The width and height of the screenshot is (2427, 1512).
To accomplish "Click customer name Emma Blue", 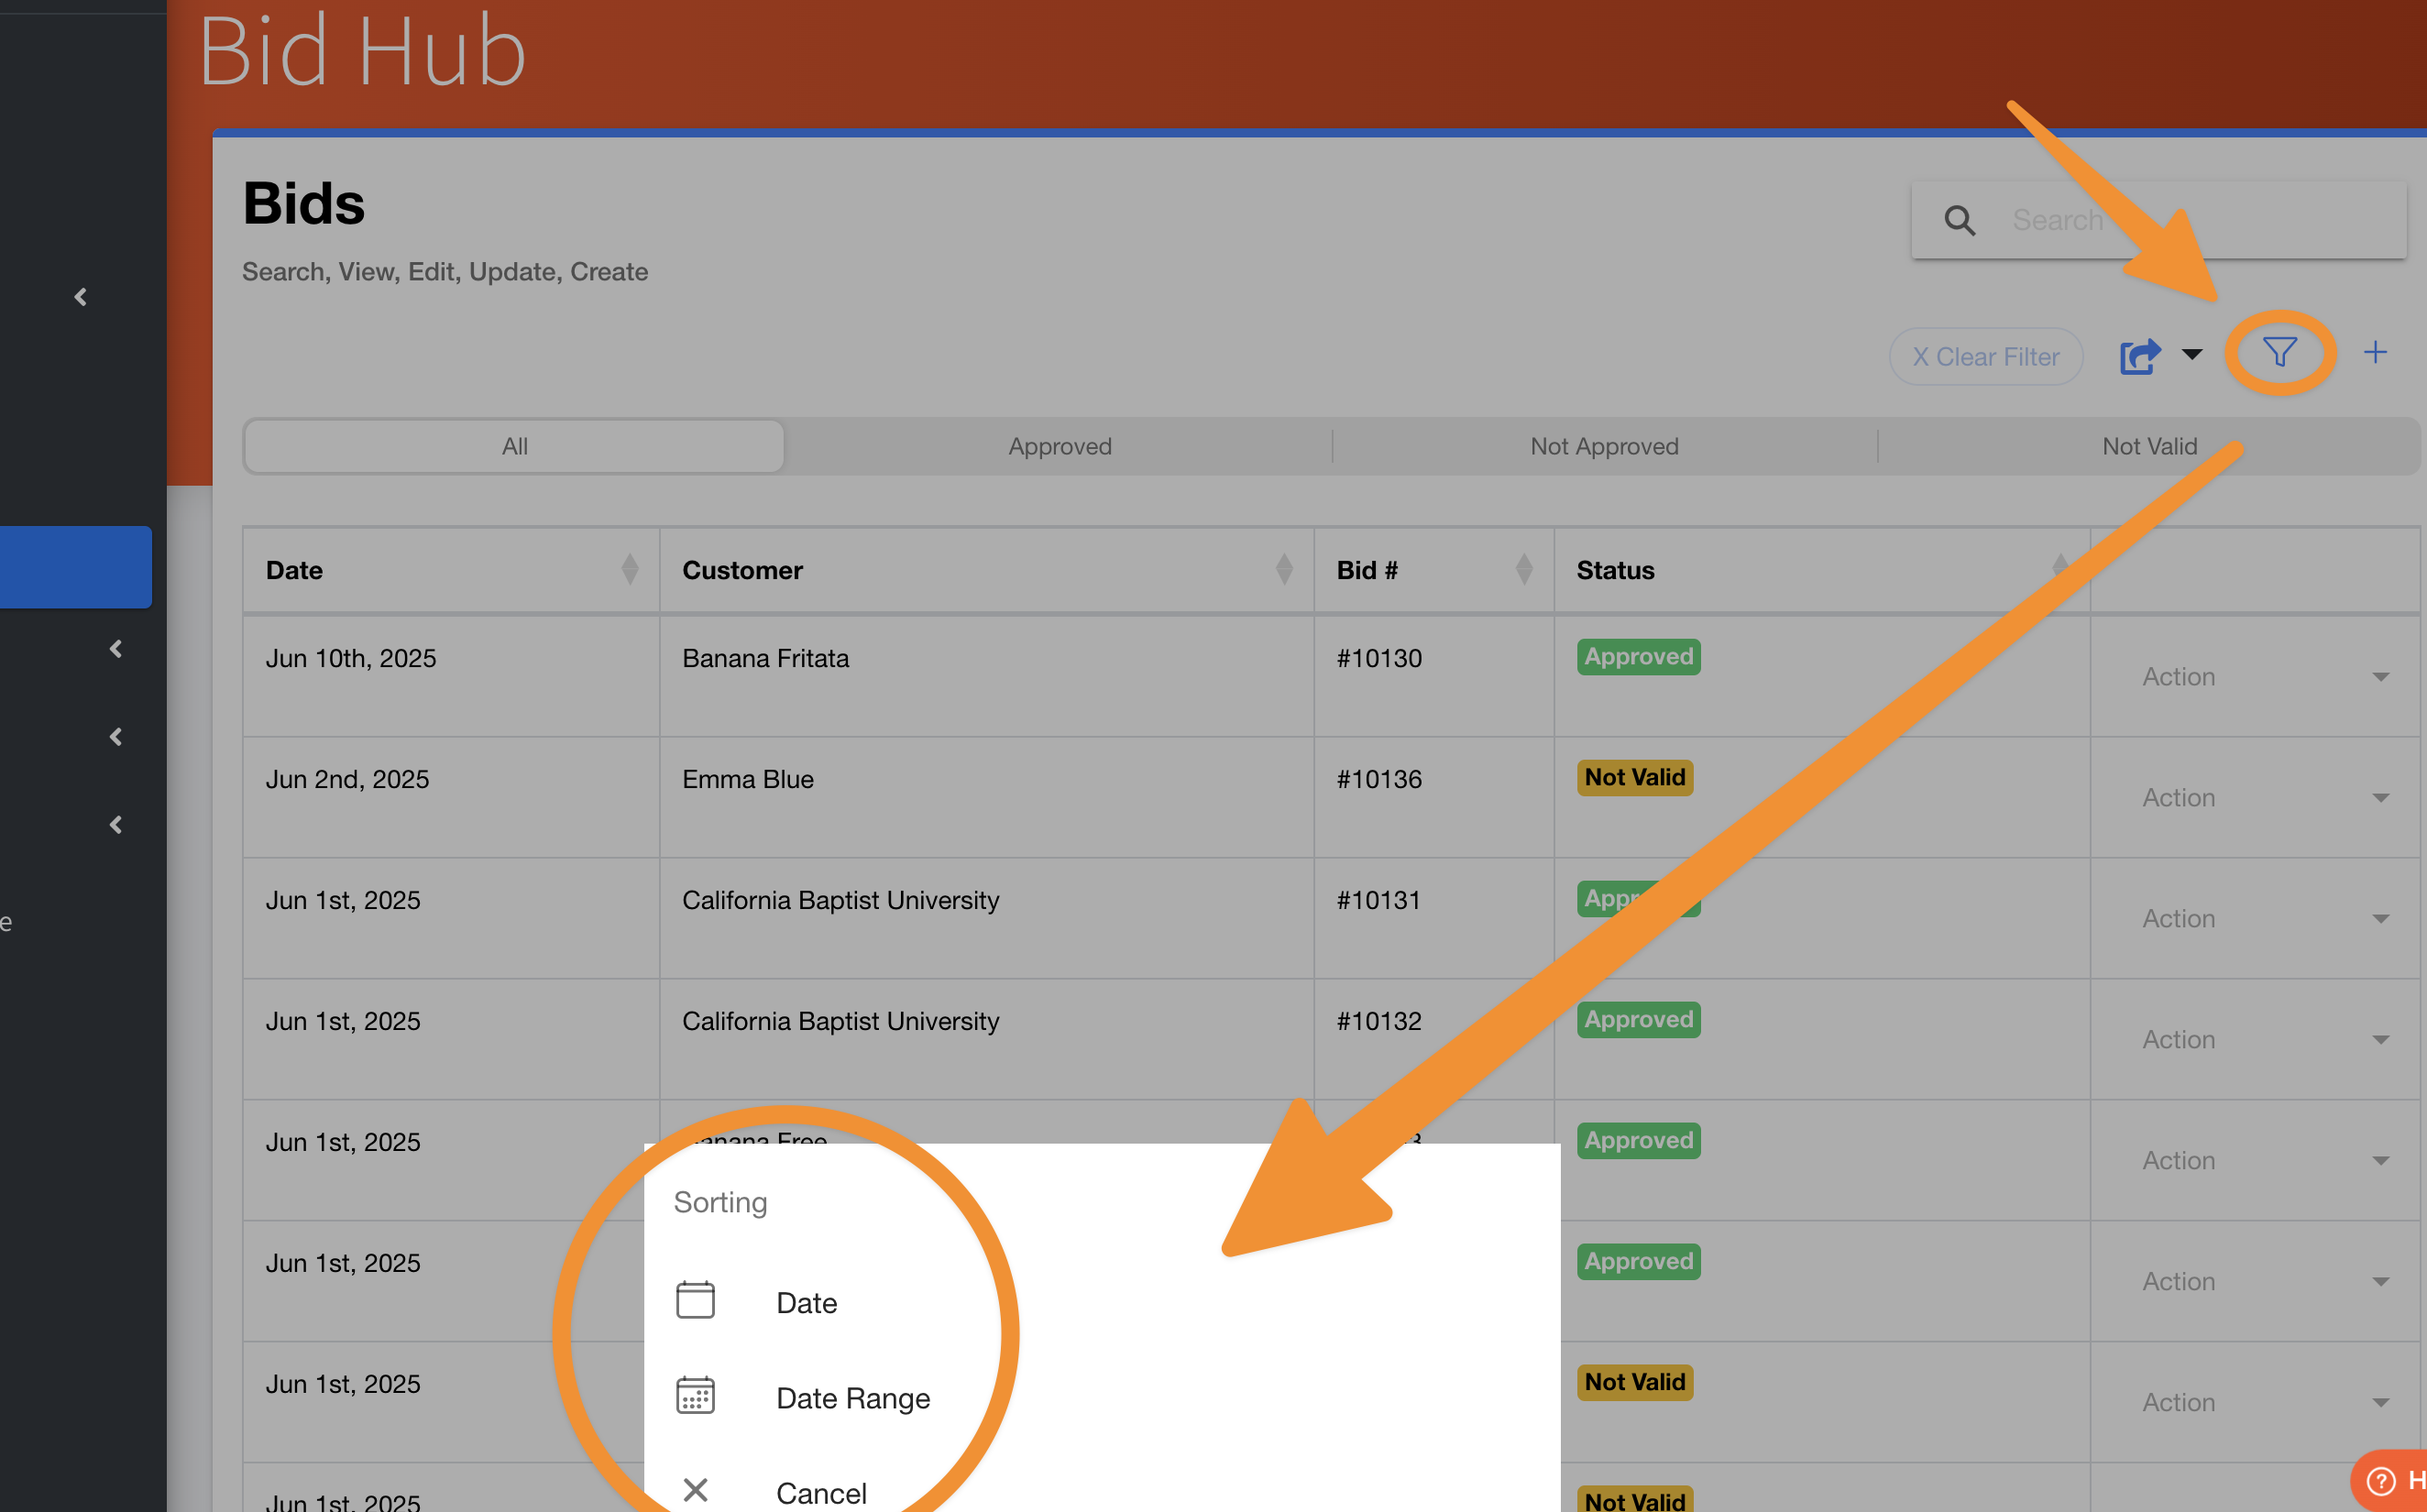I will 747,779.
